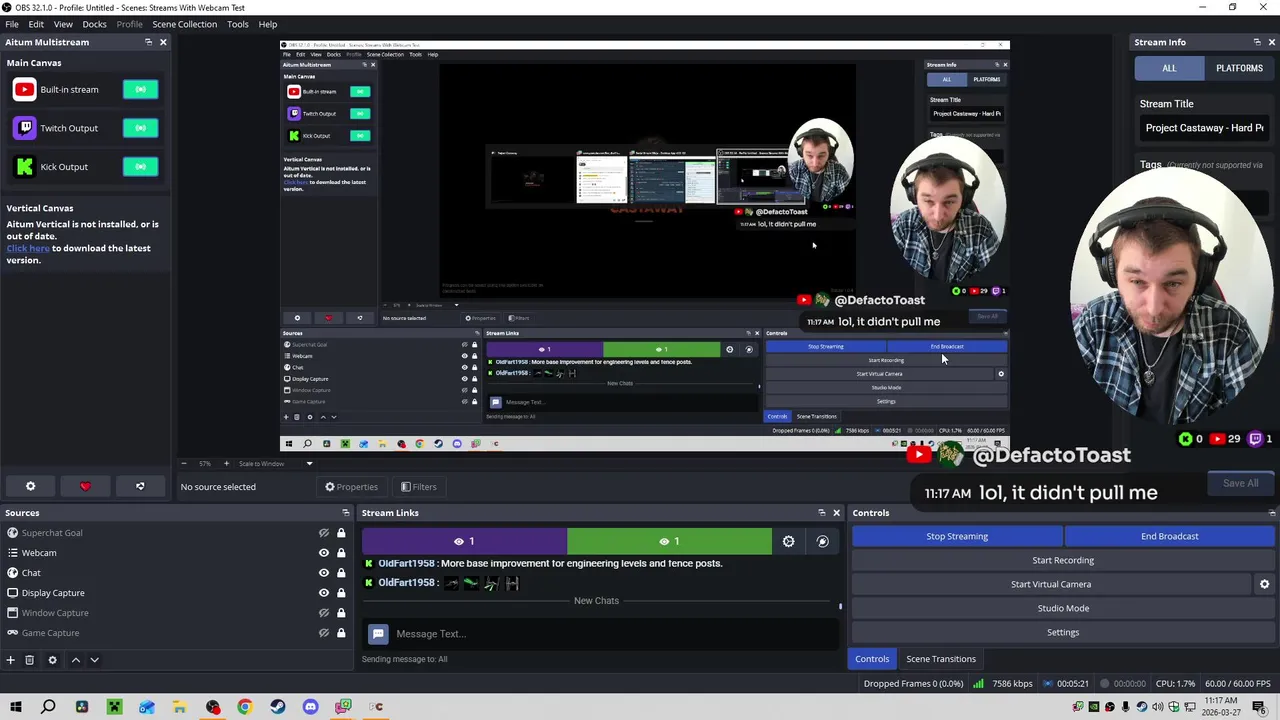Viewport: 1280px width, 720px height.
Task: Click the red heart donate icon
Action: click(85, 486)
